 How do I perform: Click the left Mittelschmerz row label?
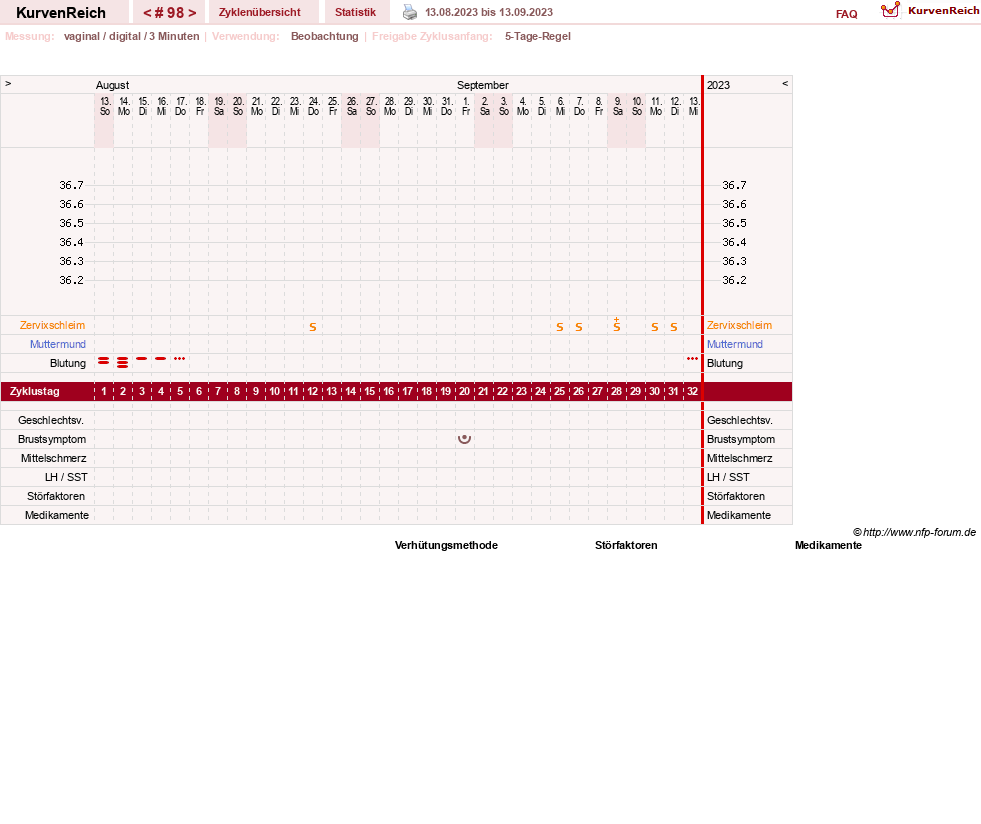coord(54,459)
